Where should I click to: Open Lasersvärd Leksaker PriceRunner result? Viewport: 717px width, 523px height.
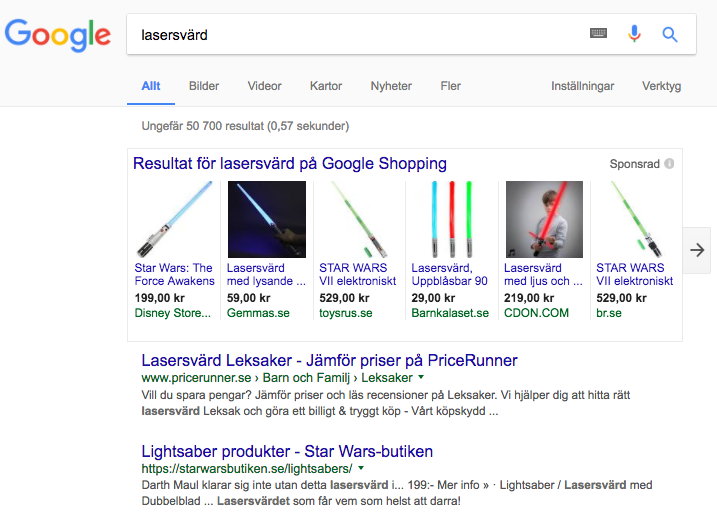click(x=329, y=361)
